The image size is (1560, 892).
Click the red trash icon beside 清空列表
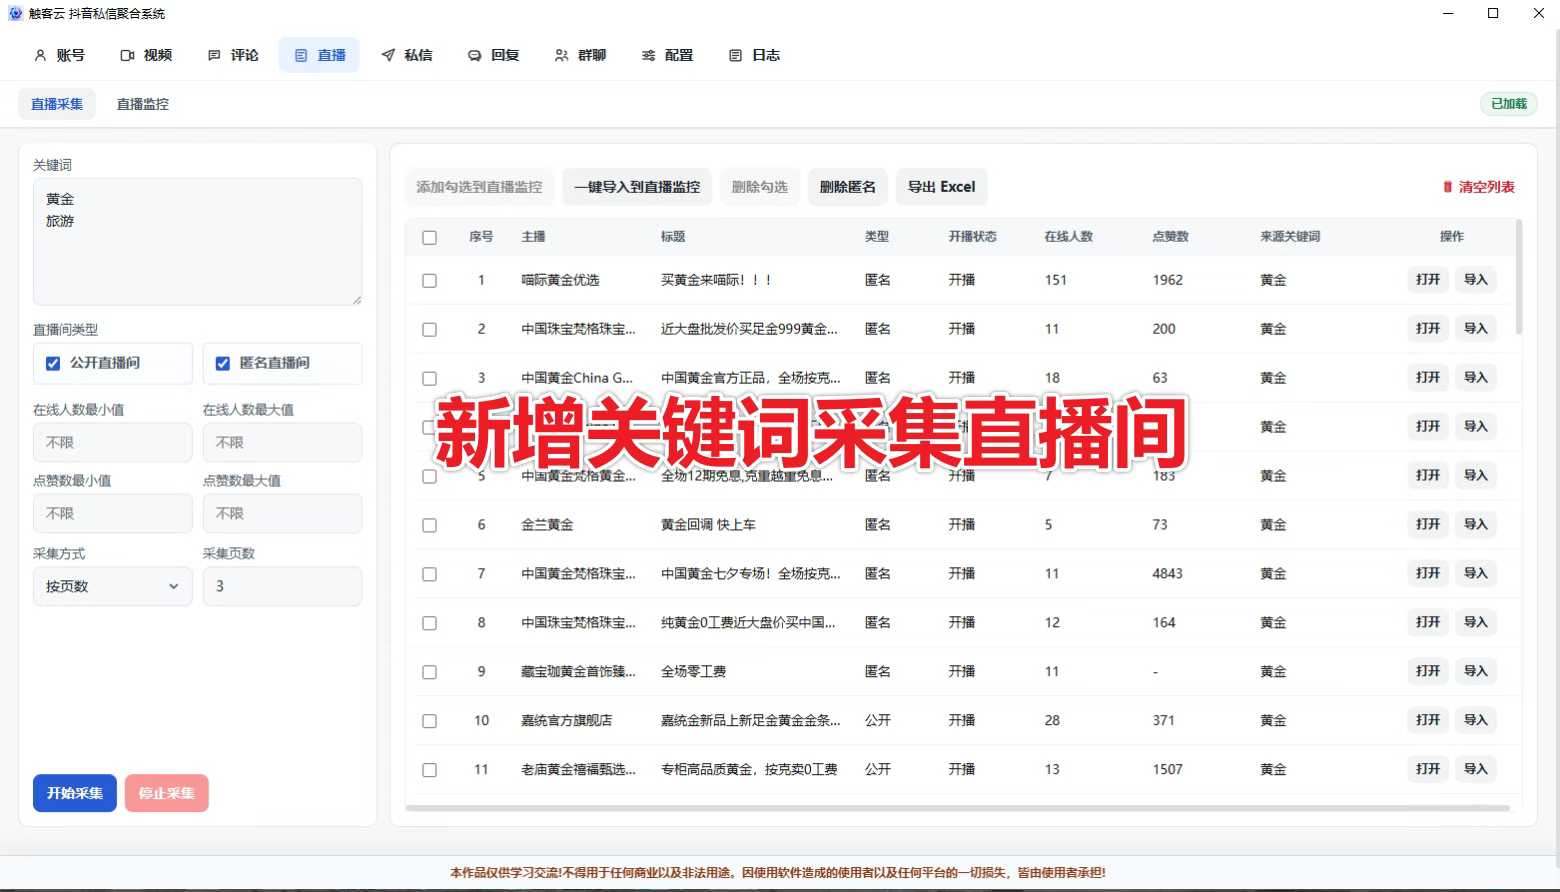click(1447, 187)
